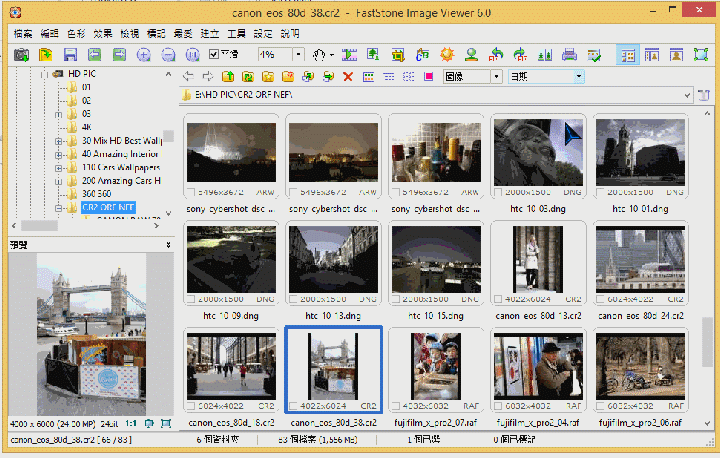Select the 360 360 folder in the tree
720x458 pixels.
pyautogui.click(x=96, y=194)
